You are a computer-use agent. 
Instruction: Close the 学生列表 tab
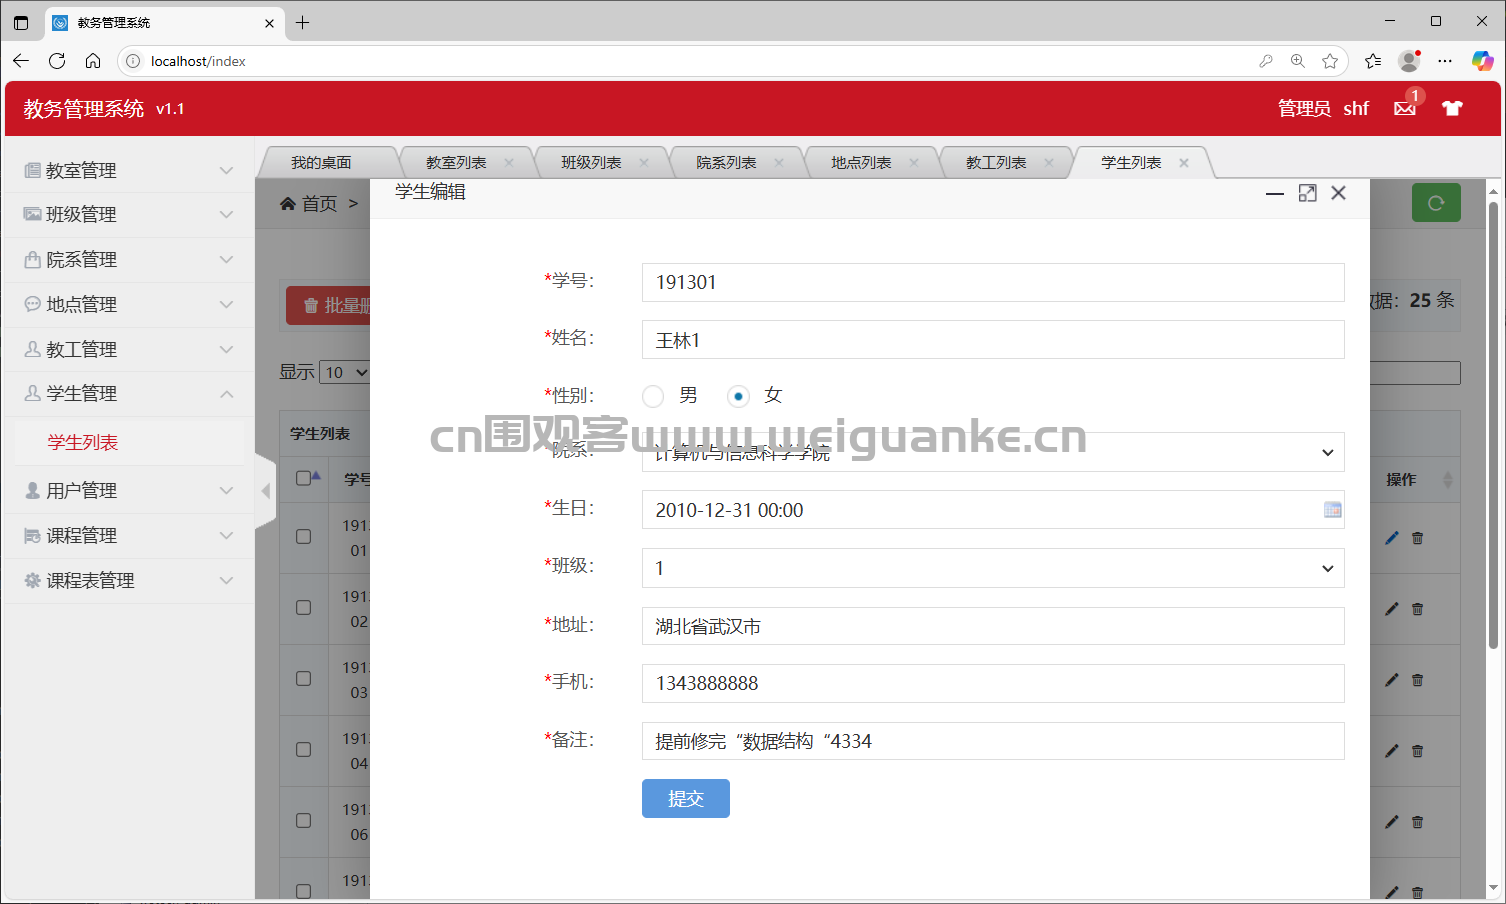pyautogui.click(x=1184, y=163)
